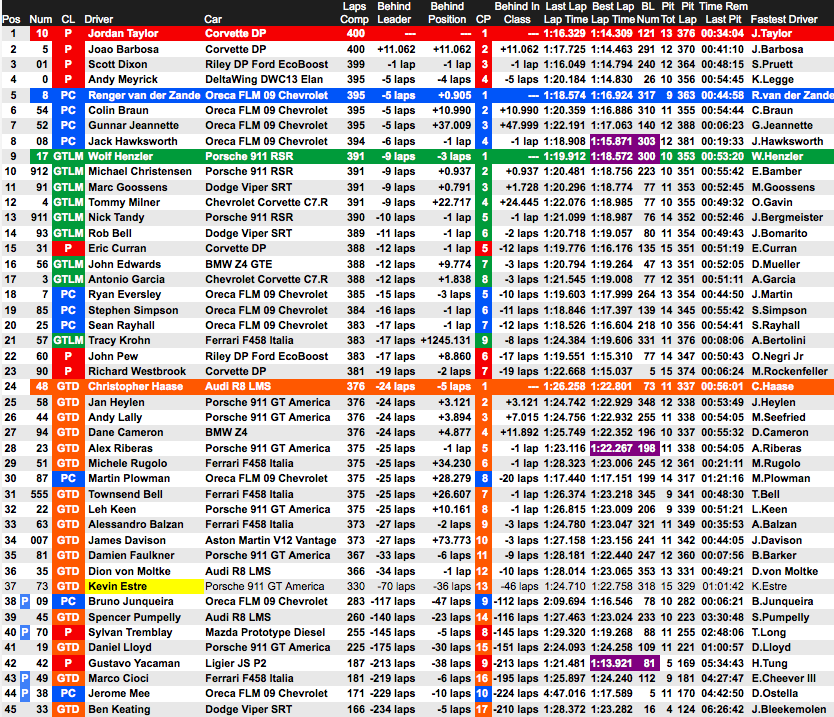Screen dimensions: 834x717
Task: Click driver 'Michael Christensen'
Action: 140,172
